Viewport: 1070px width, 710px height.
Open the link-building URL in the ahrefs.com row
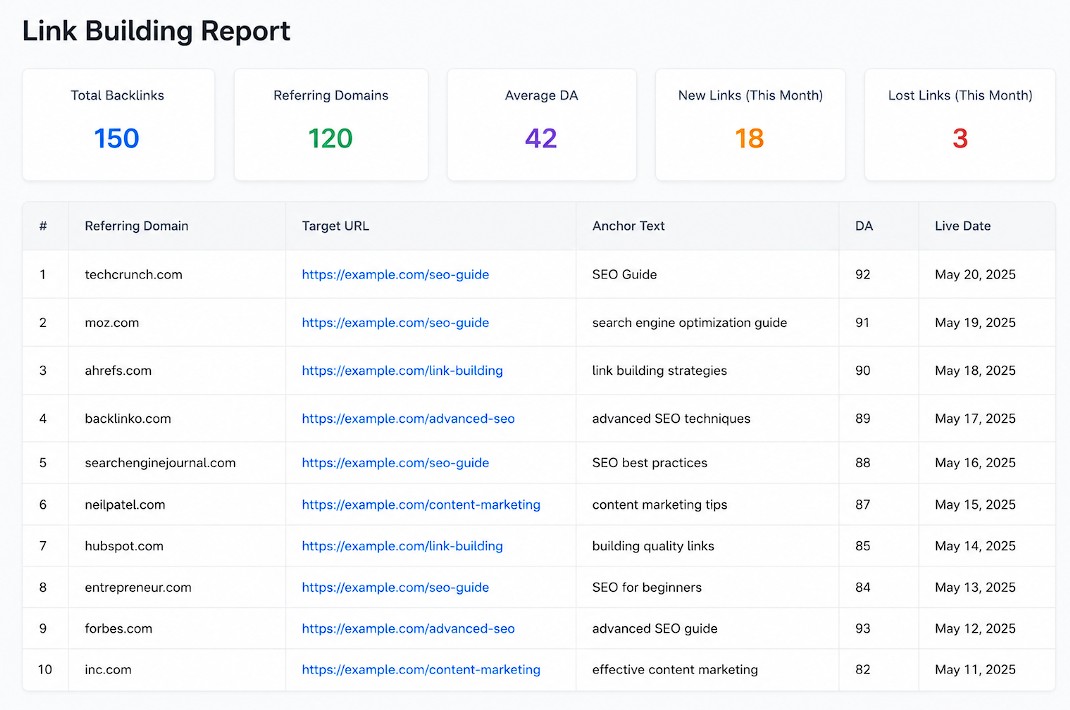tap(402, 371)
